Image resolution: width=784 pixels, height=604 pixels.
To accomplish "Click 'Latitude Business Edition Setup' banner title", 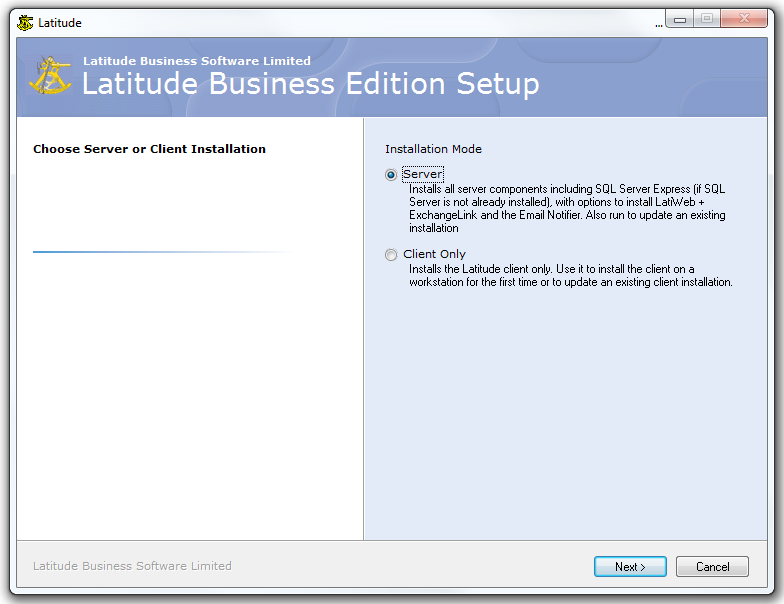I will click(x=310, y=84).
